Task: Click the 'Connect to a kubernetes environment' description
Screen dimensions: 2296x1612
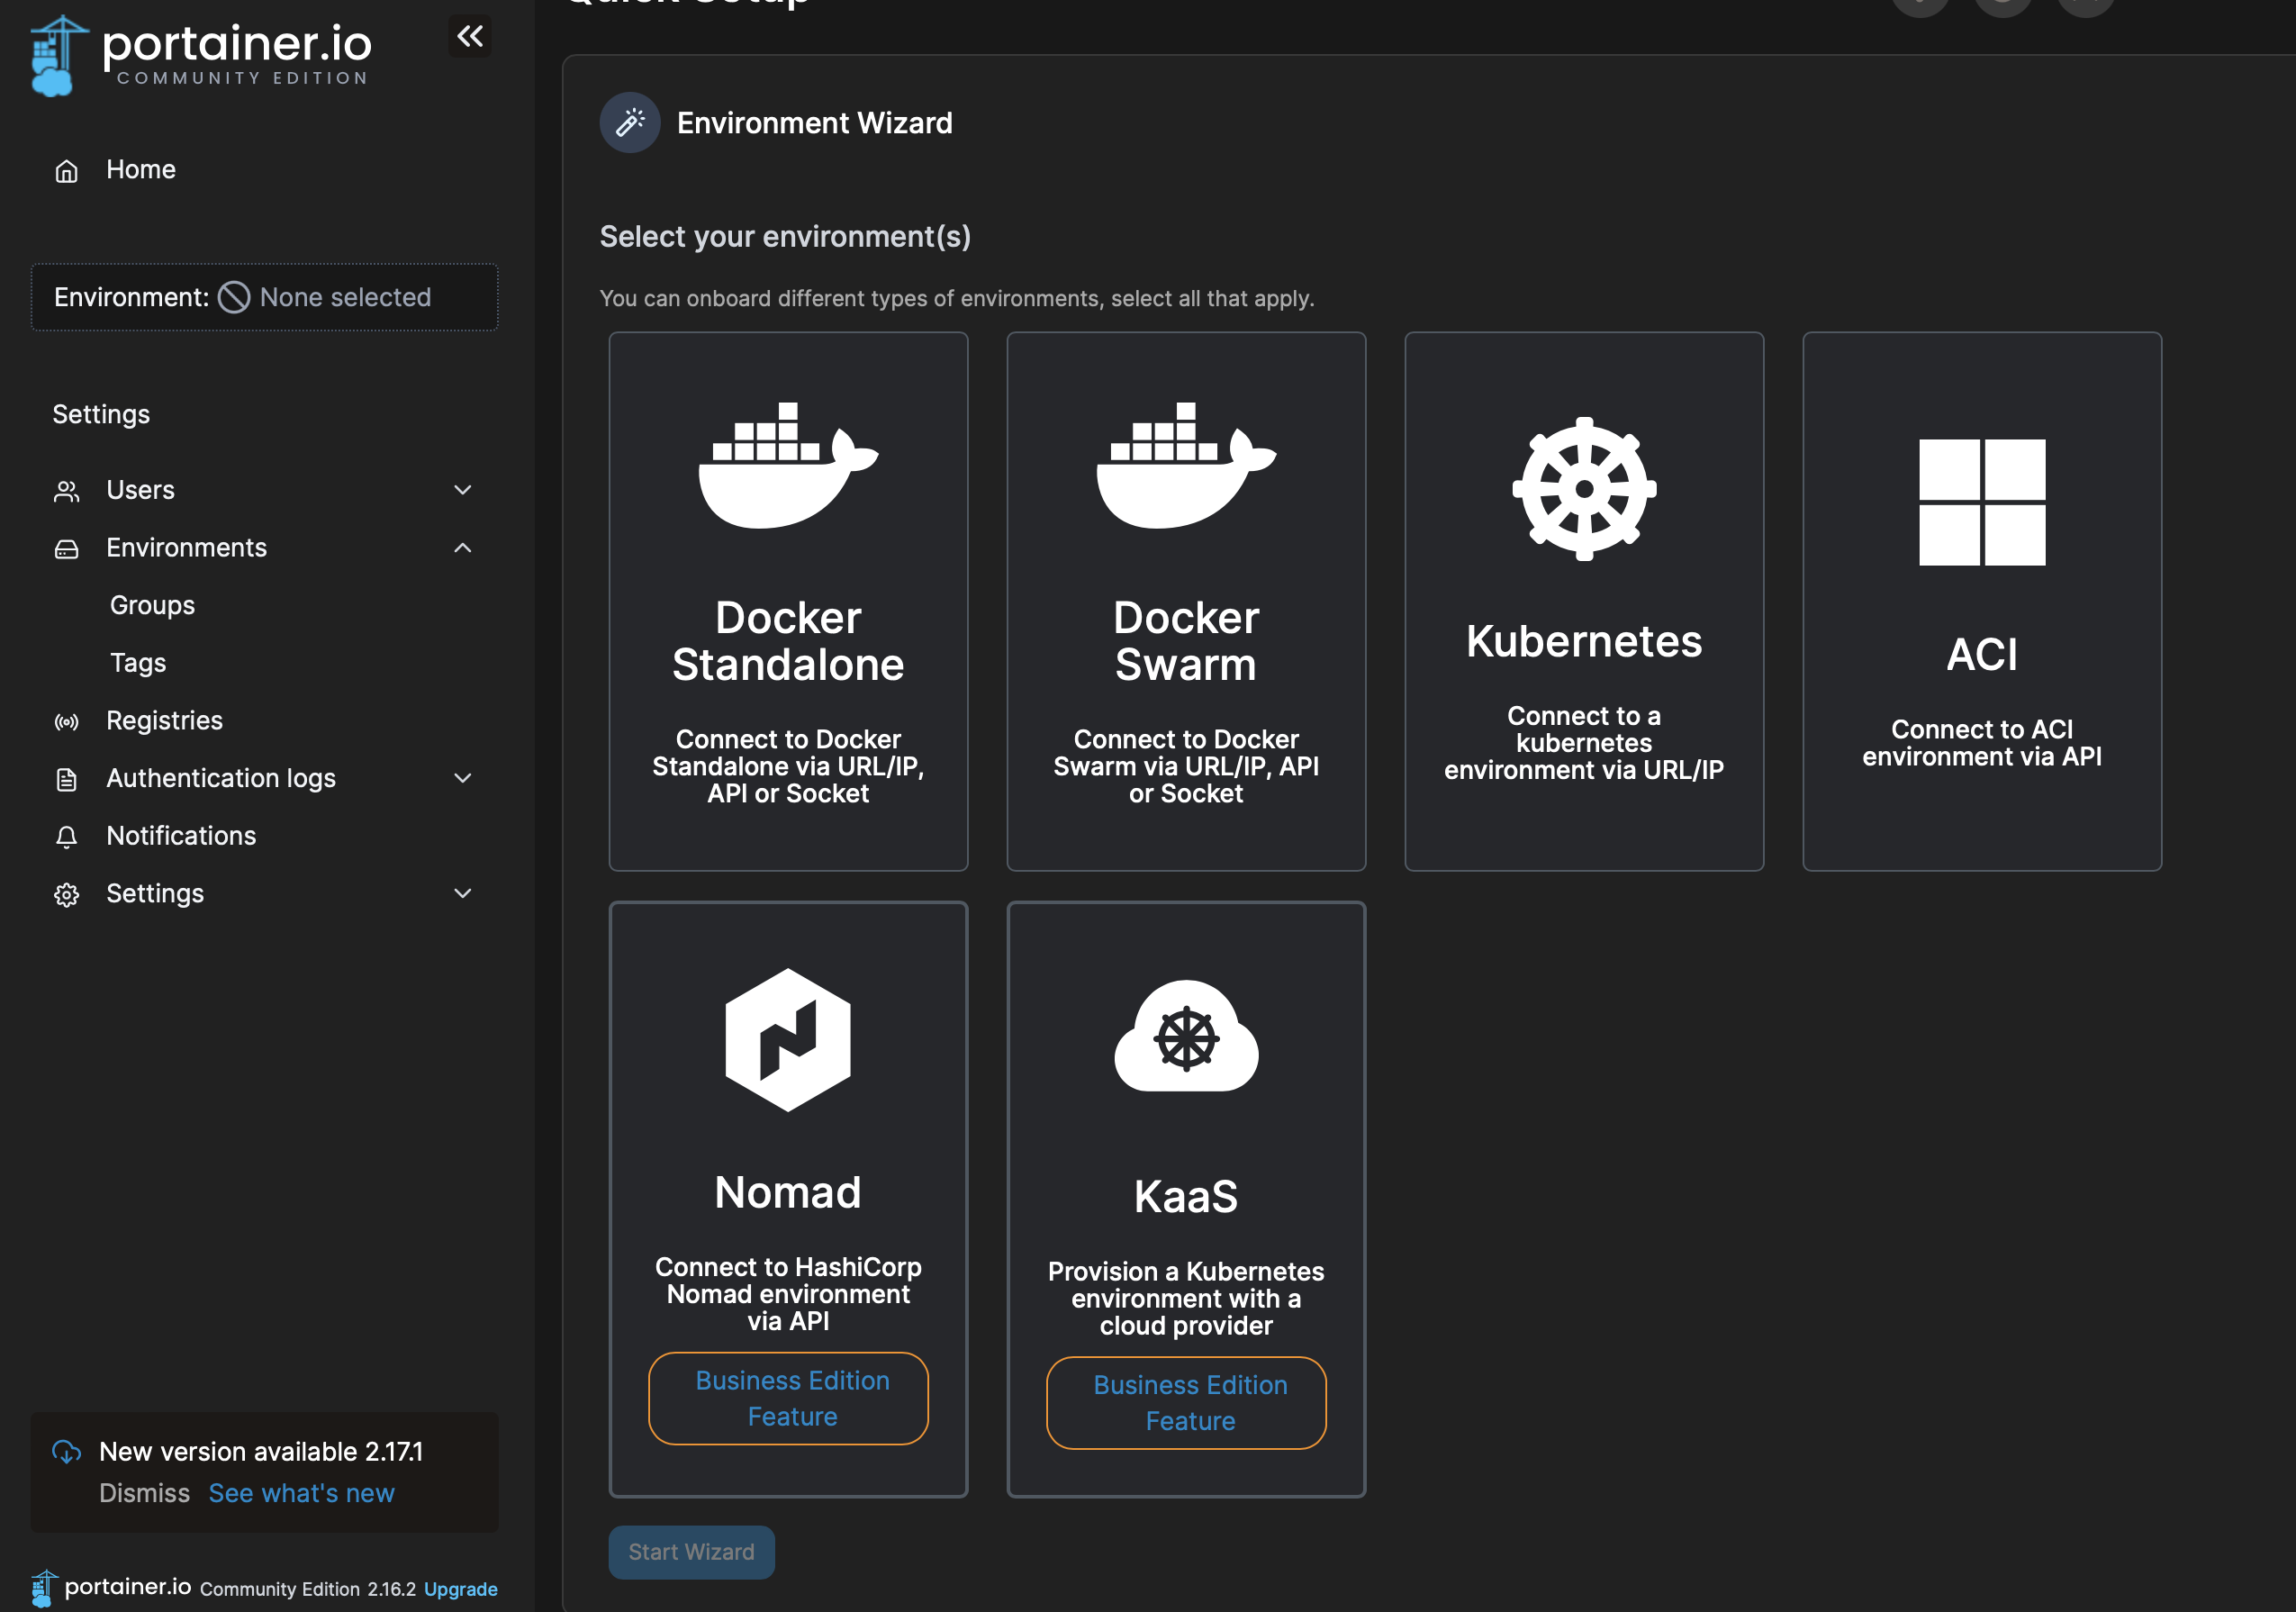Action: pos(1584,743)
